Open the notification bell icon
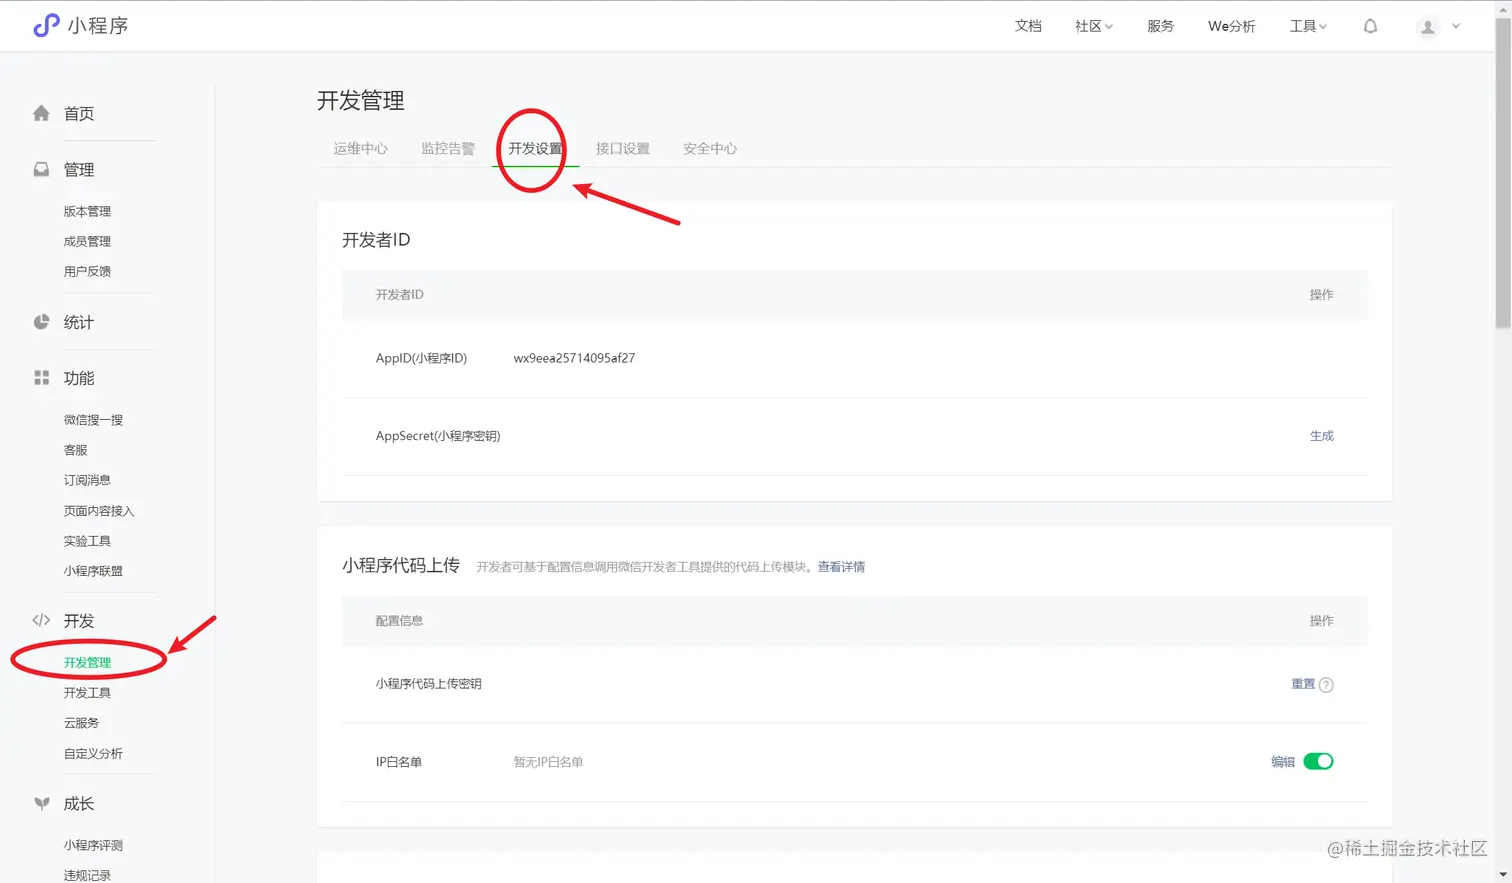 [1370, 27]
